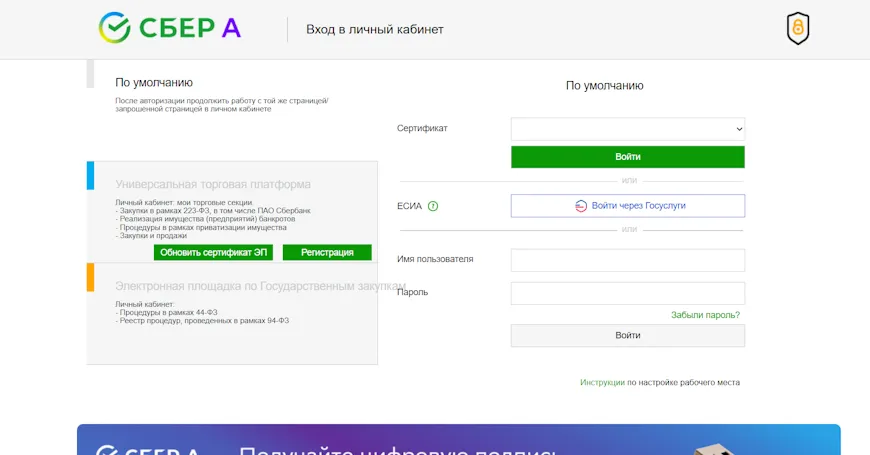The image size is (870, 455).
Task: Log in via Войти через Госуслуги
Action: (x=627, y=206)
